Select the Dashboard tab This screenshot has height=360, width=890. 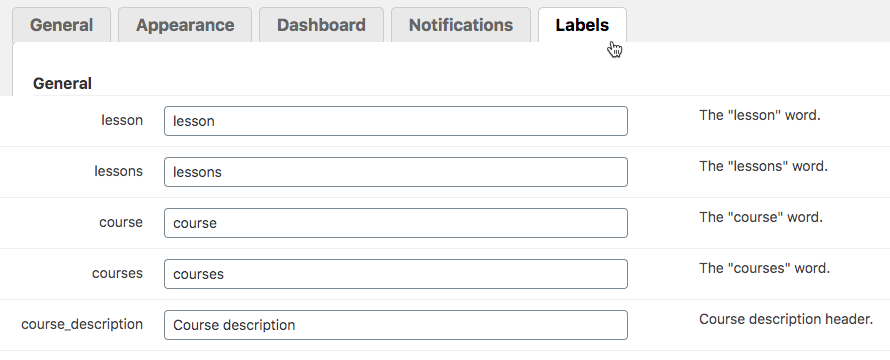(321, 25)
